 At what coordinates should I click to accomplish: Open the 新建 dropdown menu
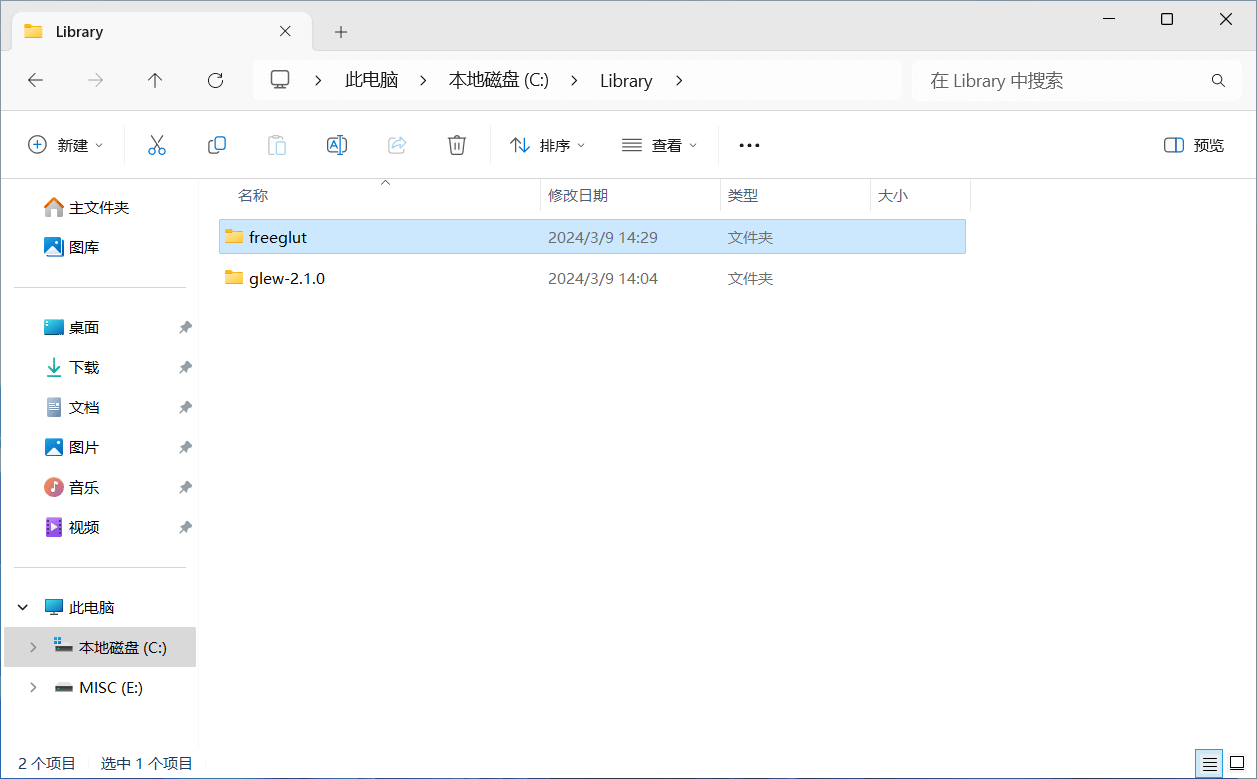click(x=65, y=145)
